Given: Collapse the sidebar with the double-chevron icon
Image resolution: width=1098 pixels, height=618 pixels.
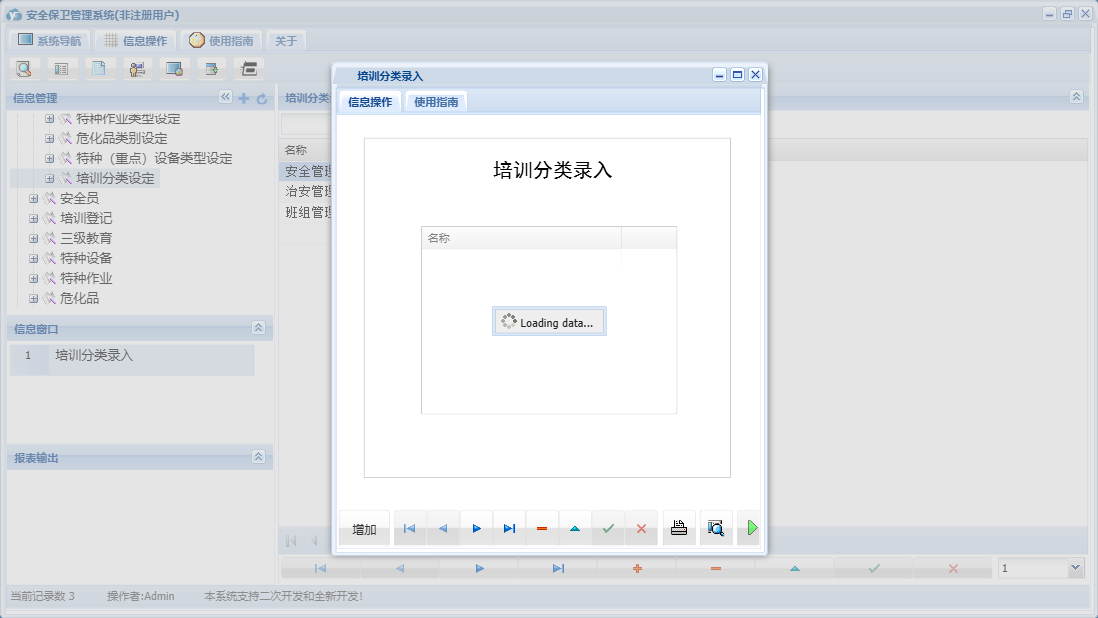Looking at the screenshot, I should click(226, 98).
